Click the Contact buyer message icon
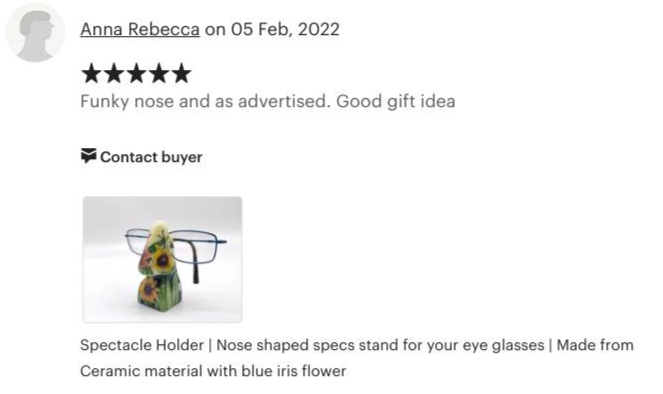 (88, 156)
